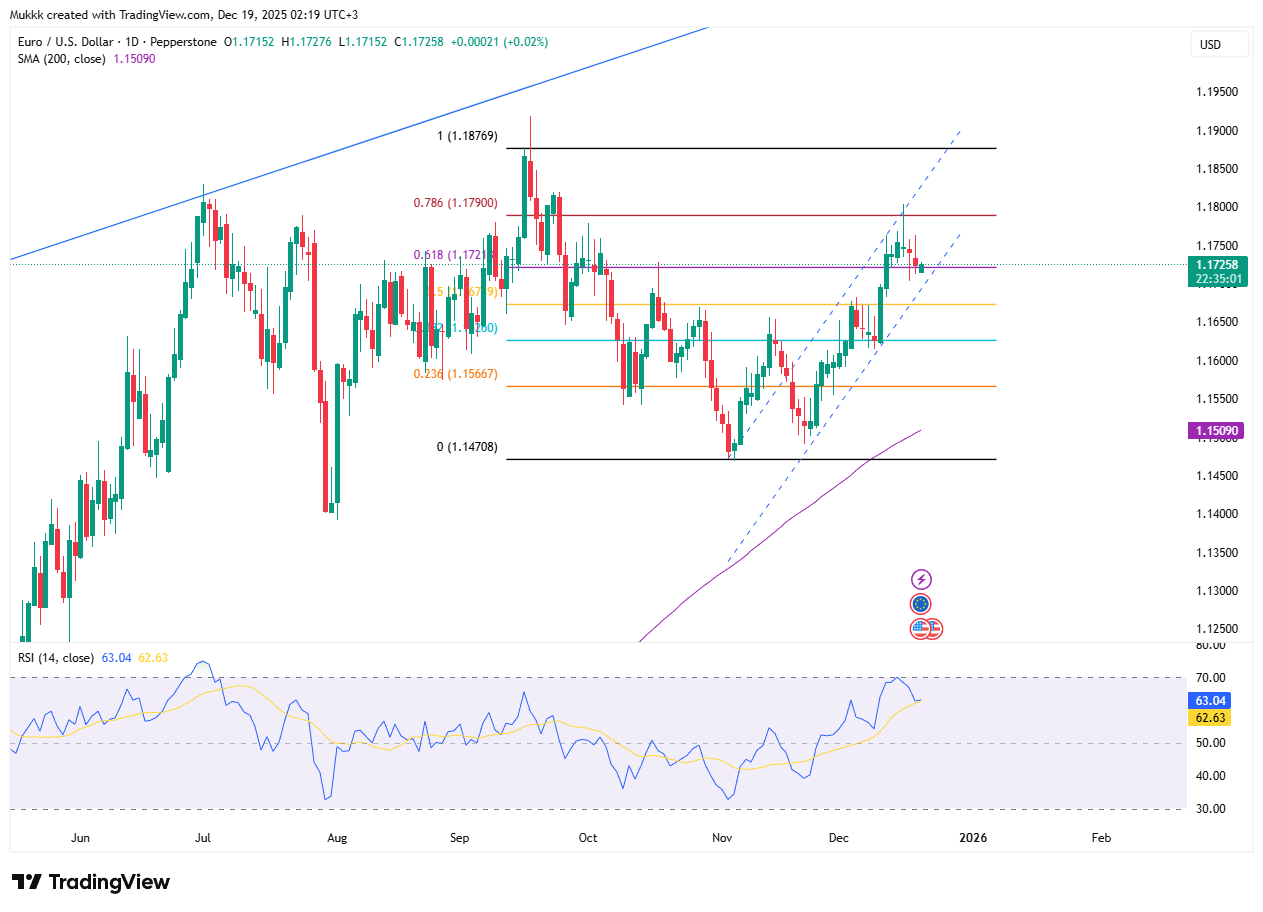This screenshot has width=1263, height=912.
Task: Click the RSI 70.00 scale level
Action: [1209, 678]
